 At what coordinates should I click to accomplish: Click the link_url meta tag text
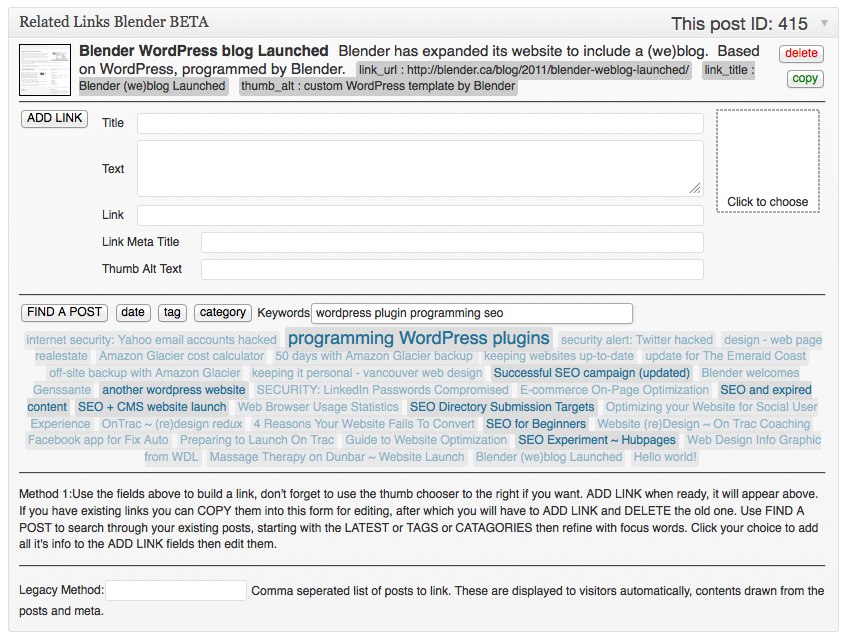[x=524, y=70]
